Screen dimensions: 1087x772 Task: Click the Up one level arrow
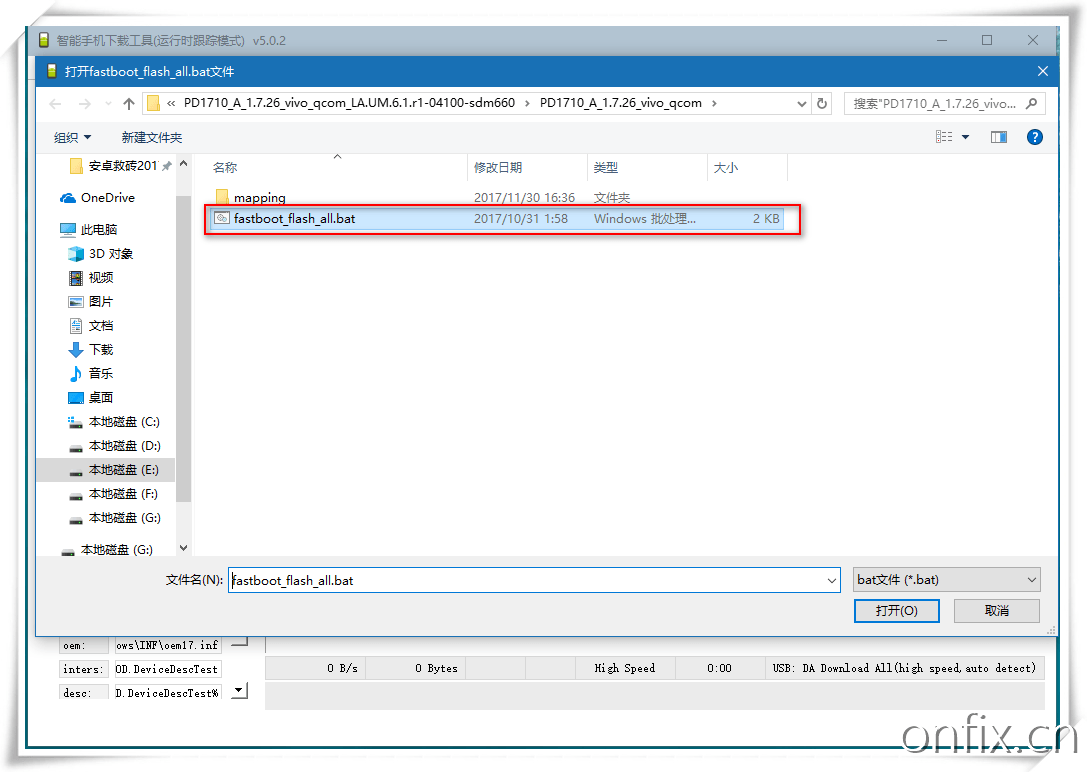click(129, 104)
